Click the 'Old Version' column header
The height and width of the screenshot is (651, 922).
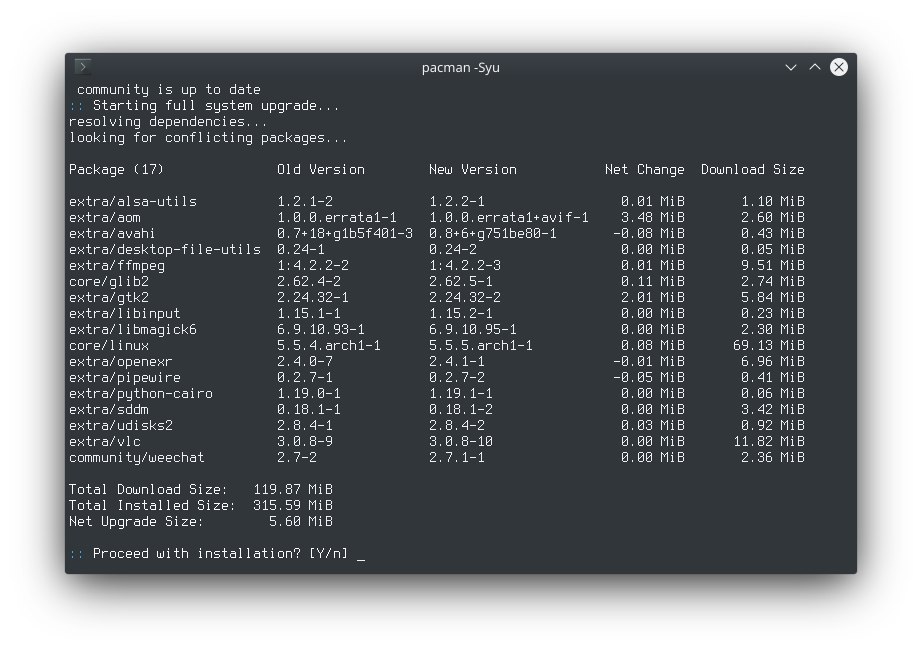pos(321,170)
